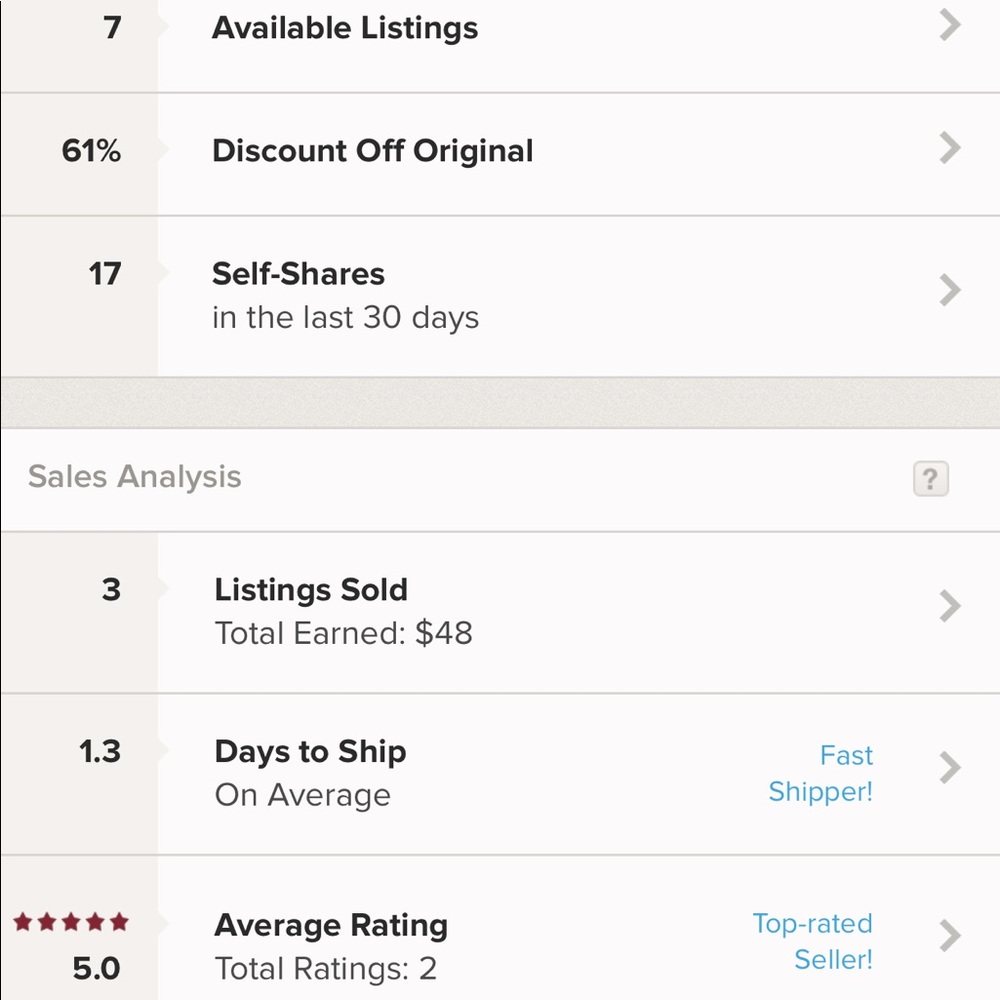Select the Discount Off Original item
Viewport: 1000px width, 1000px height.
[372, 151]
